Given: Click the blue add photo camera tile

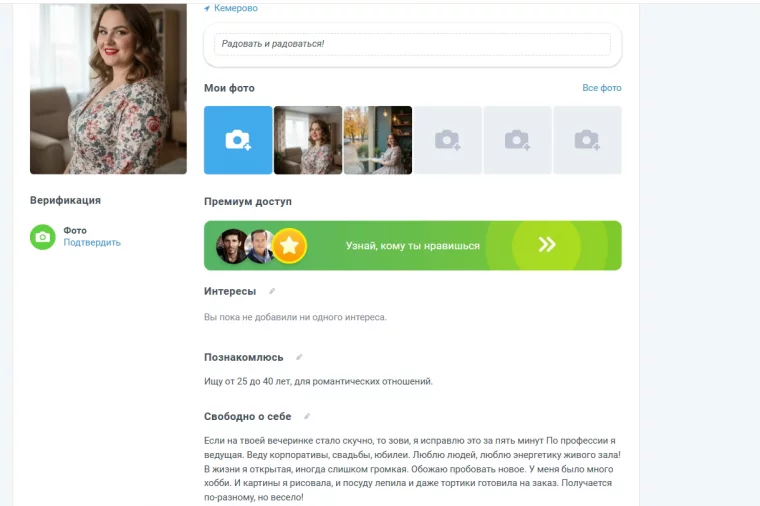Looking at the screenshot, I should coord(238,140).
